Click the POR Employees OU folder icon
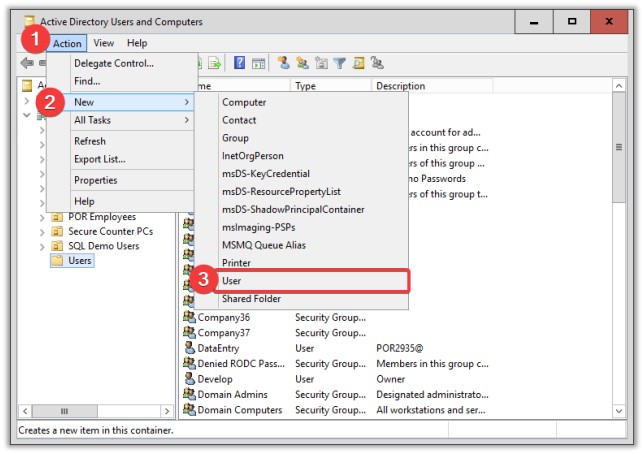 click(x=57, y=217)
